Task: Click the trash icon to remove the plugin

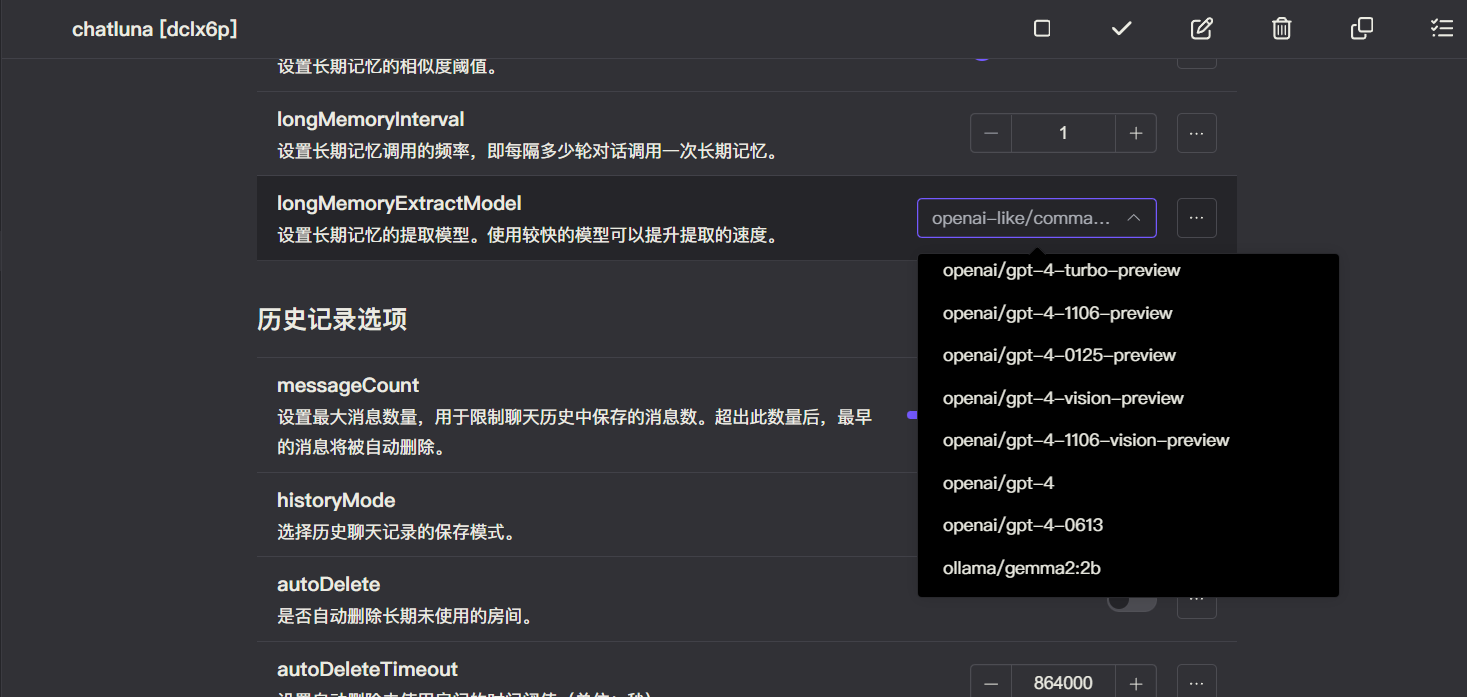Action: click(x=1281, y=29)
